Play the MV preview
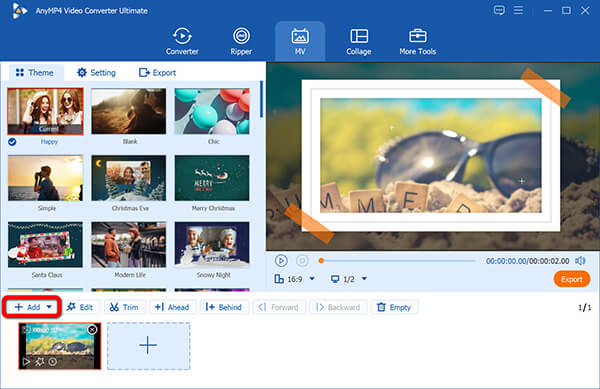The height and width of the screenshot is (389, 600). click(281, 261)
